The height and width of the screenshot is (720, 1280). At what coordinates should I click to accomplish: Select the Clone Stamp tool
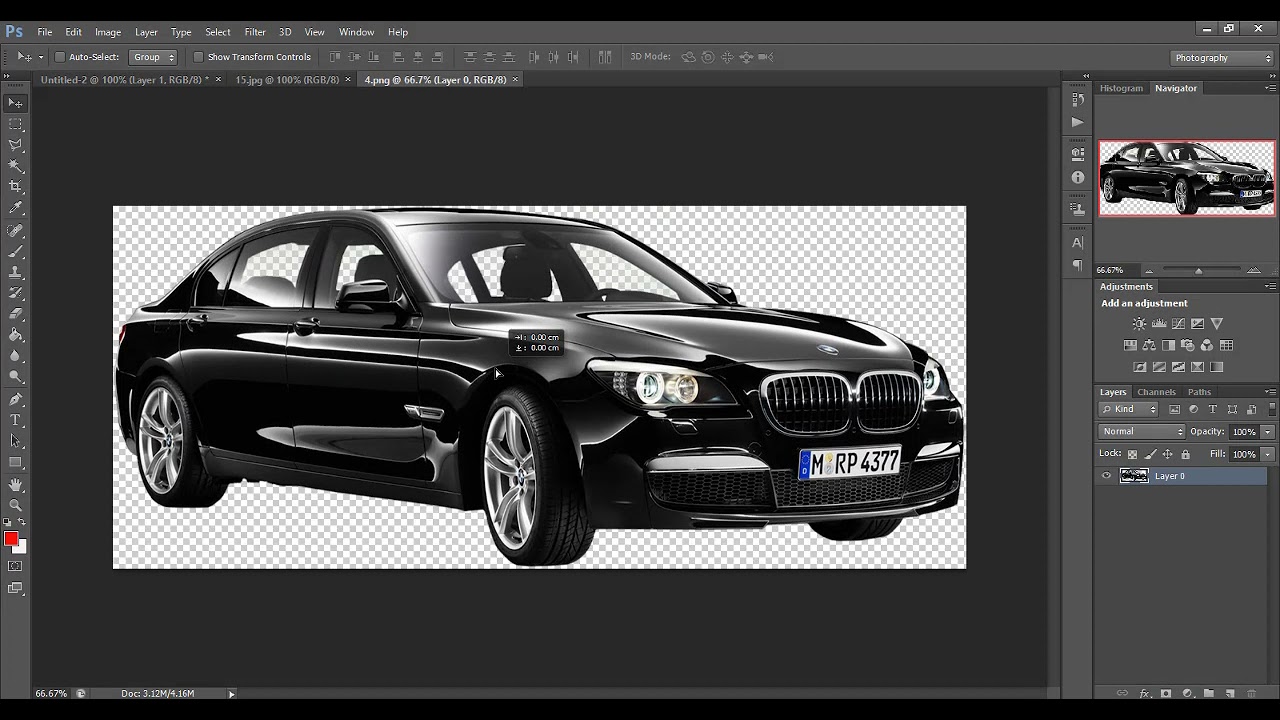tap(16, 272)
